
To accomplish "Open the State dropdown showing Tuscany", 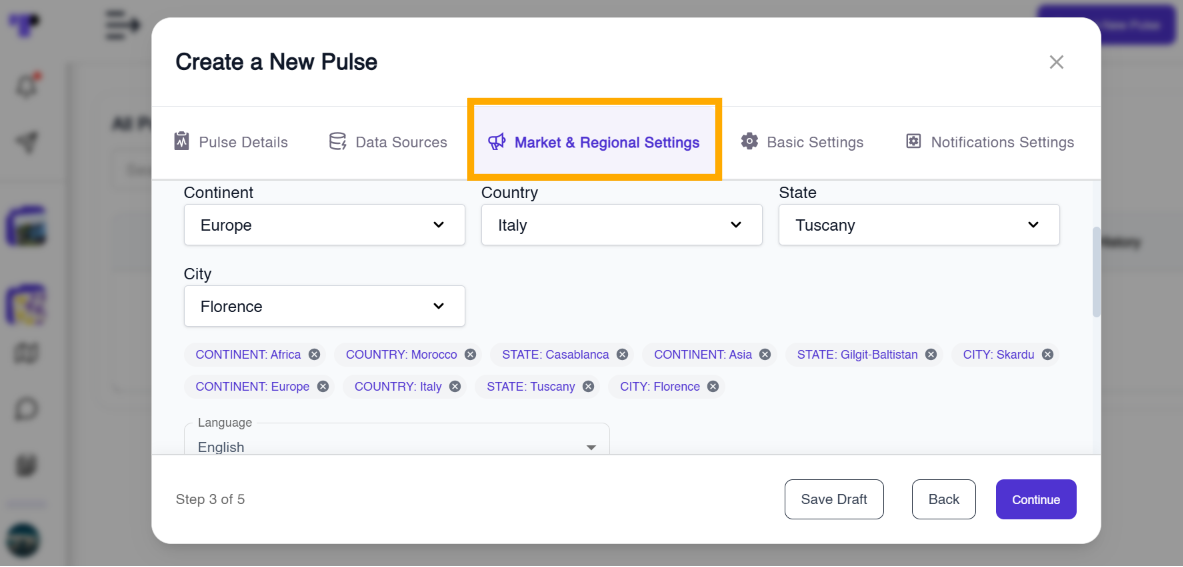I will point(919,225).
